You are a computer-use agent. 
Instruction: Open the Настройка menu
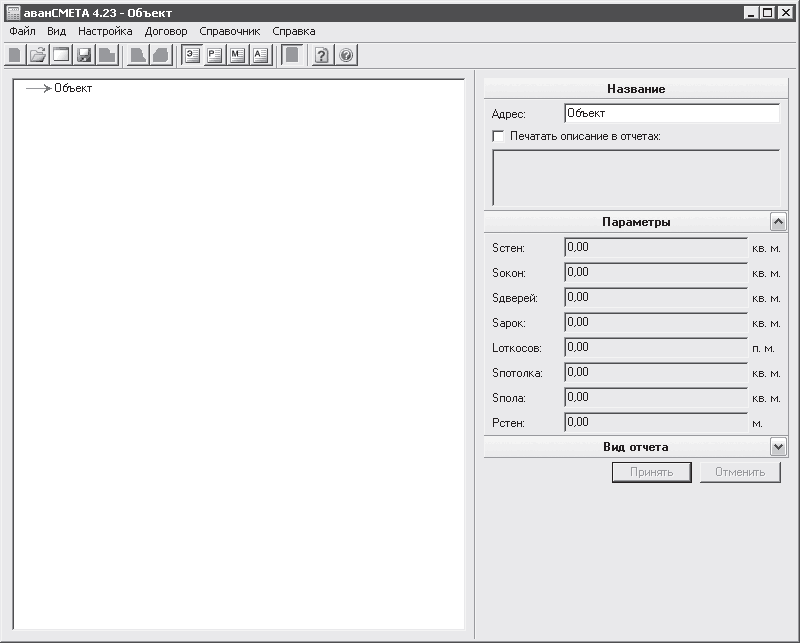point(105,31)
